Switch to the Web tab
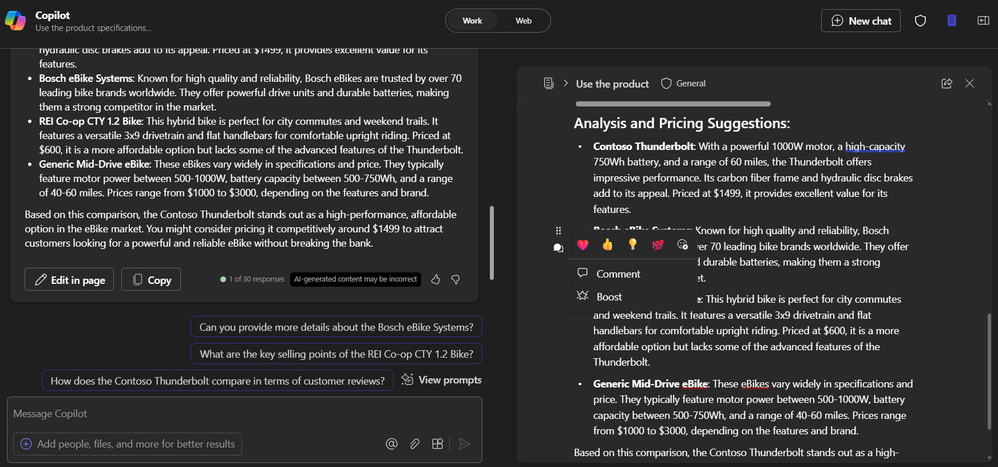The height and width of the screenshot is (467, 998). [x=523, y=21]
